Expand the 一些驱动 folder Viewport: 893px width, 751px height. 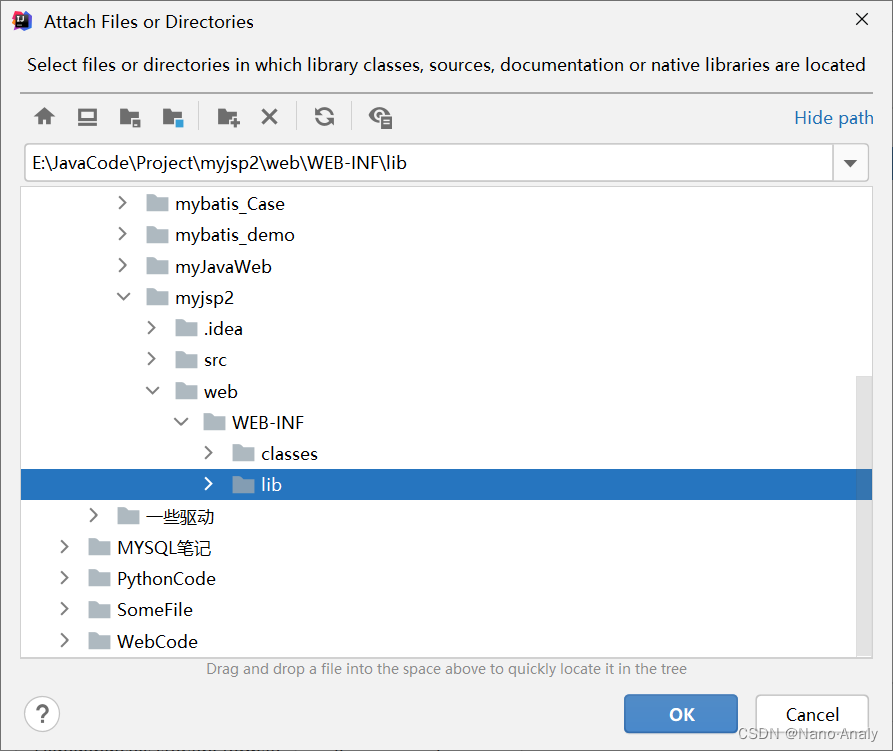[x=94, y=515]
